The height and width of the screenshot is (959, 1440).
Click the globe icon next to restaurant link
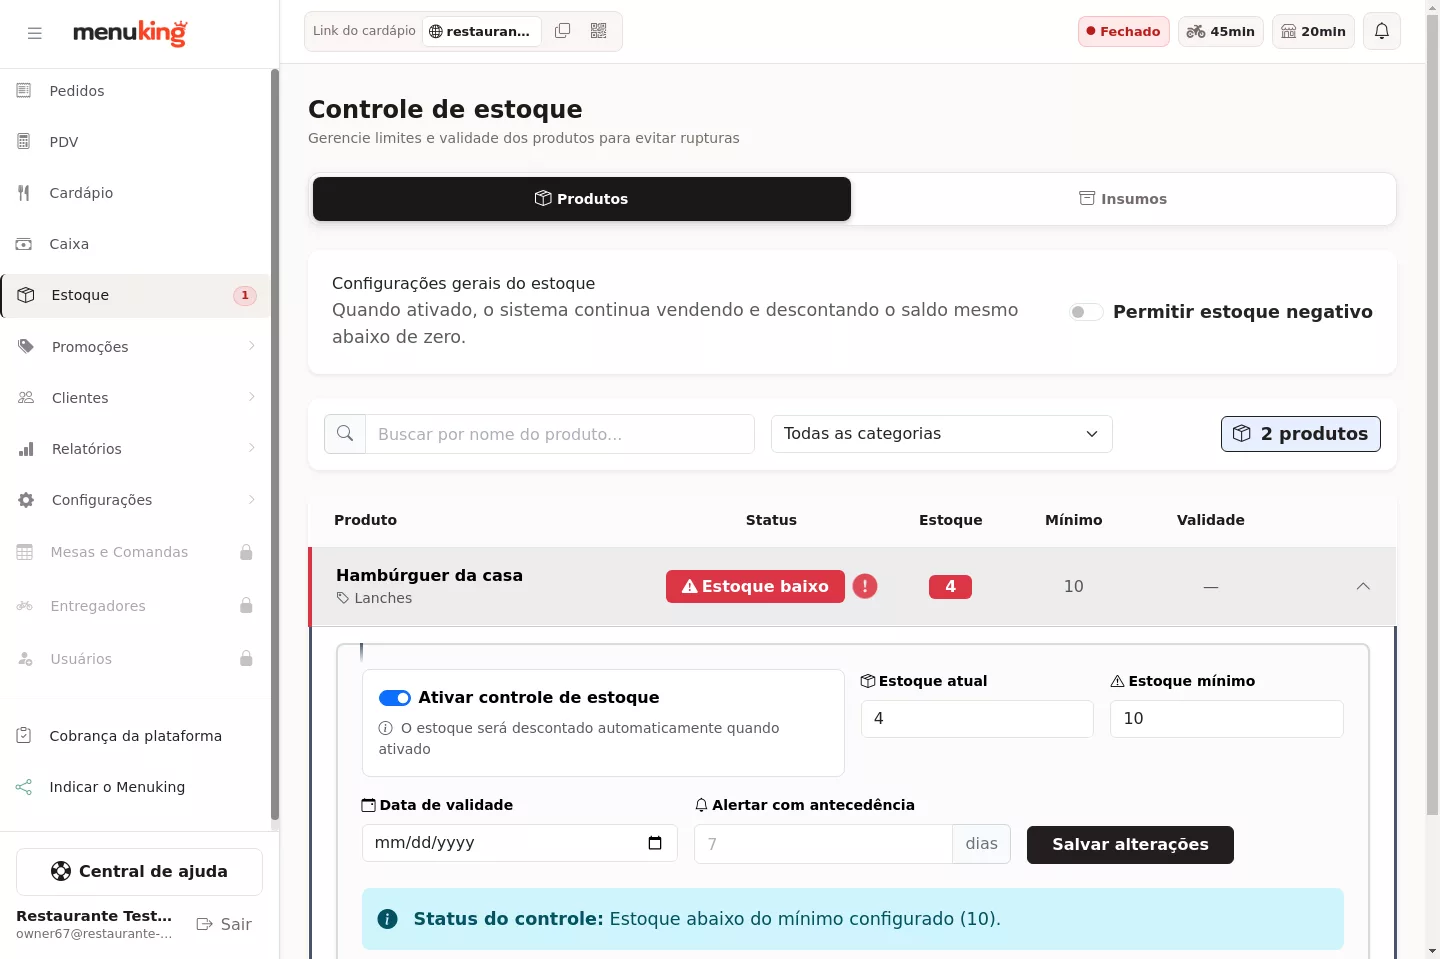[436, 31]
